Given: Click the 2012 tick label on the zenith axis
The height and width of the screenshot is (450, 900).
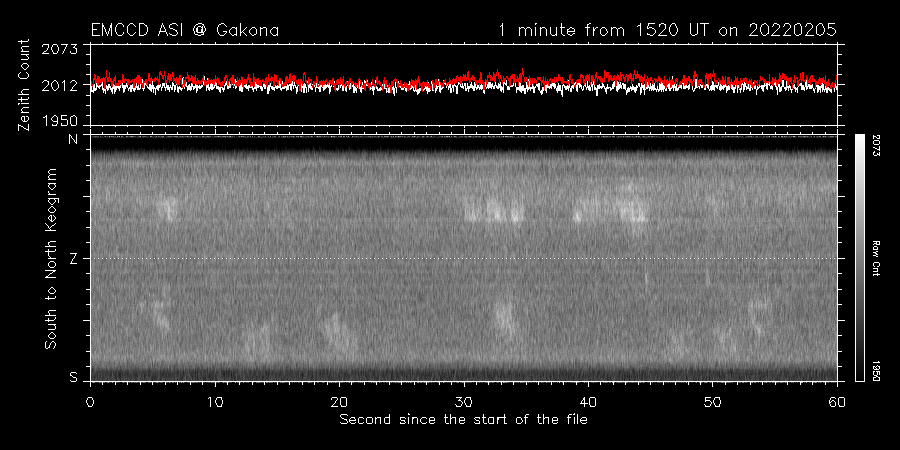Looking at the screenshot, I should [61, 86].
